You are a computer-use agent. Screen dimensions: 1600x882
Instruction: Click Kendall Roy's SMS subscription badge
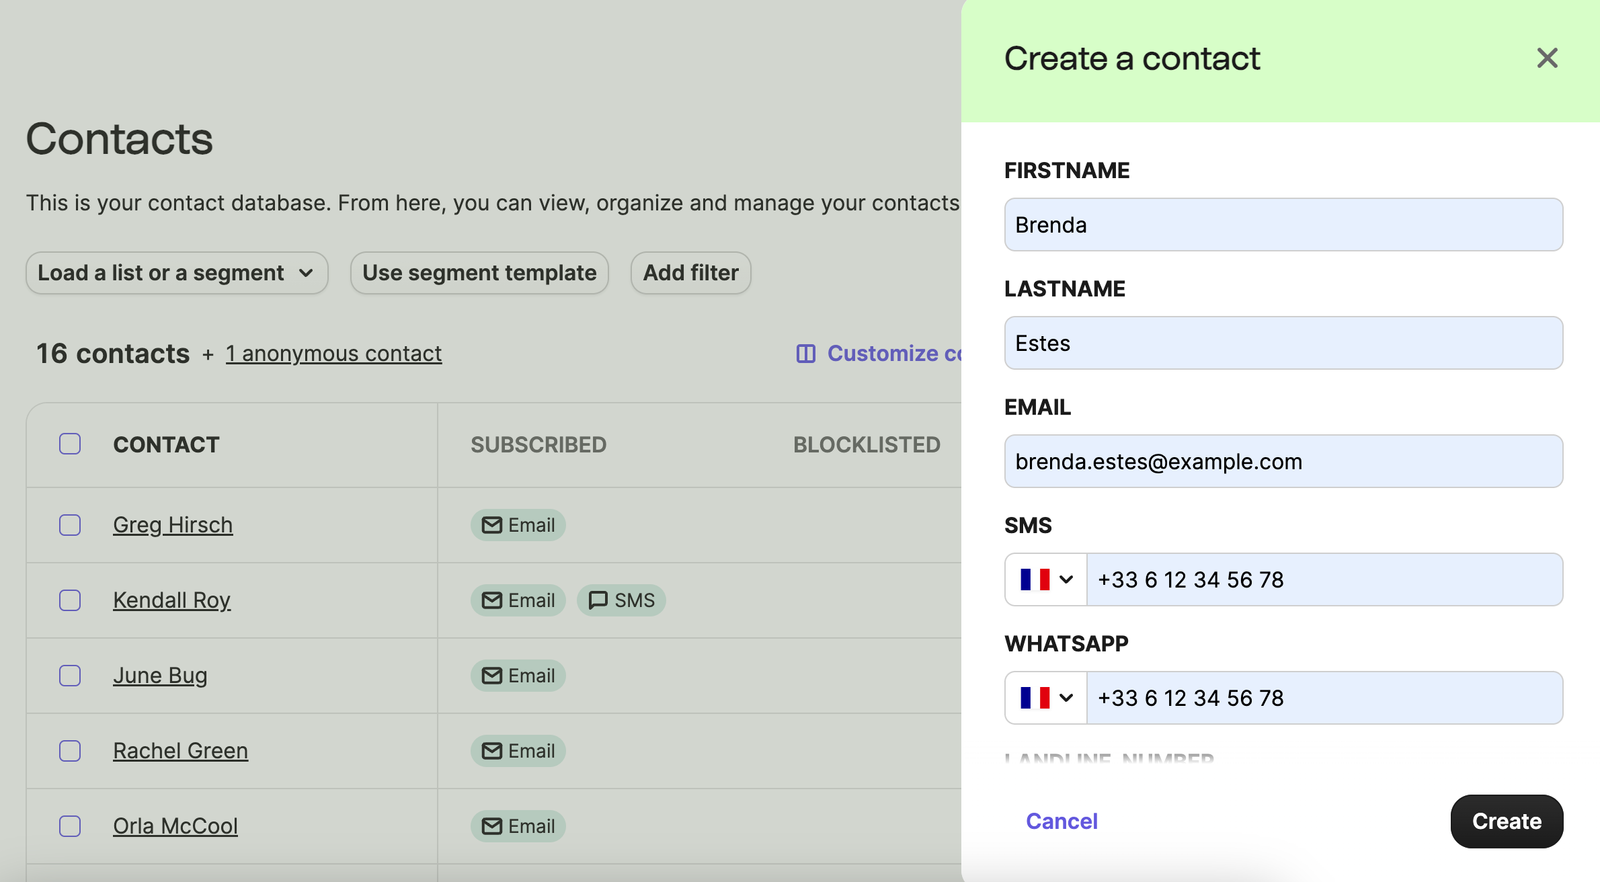click(621, 600)
